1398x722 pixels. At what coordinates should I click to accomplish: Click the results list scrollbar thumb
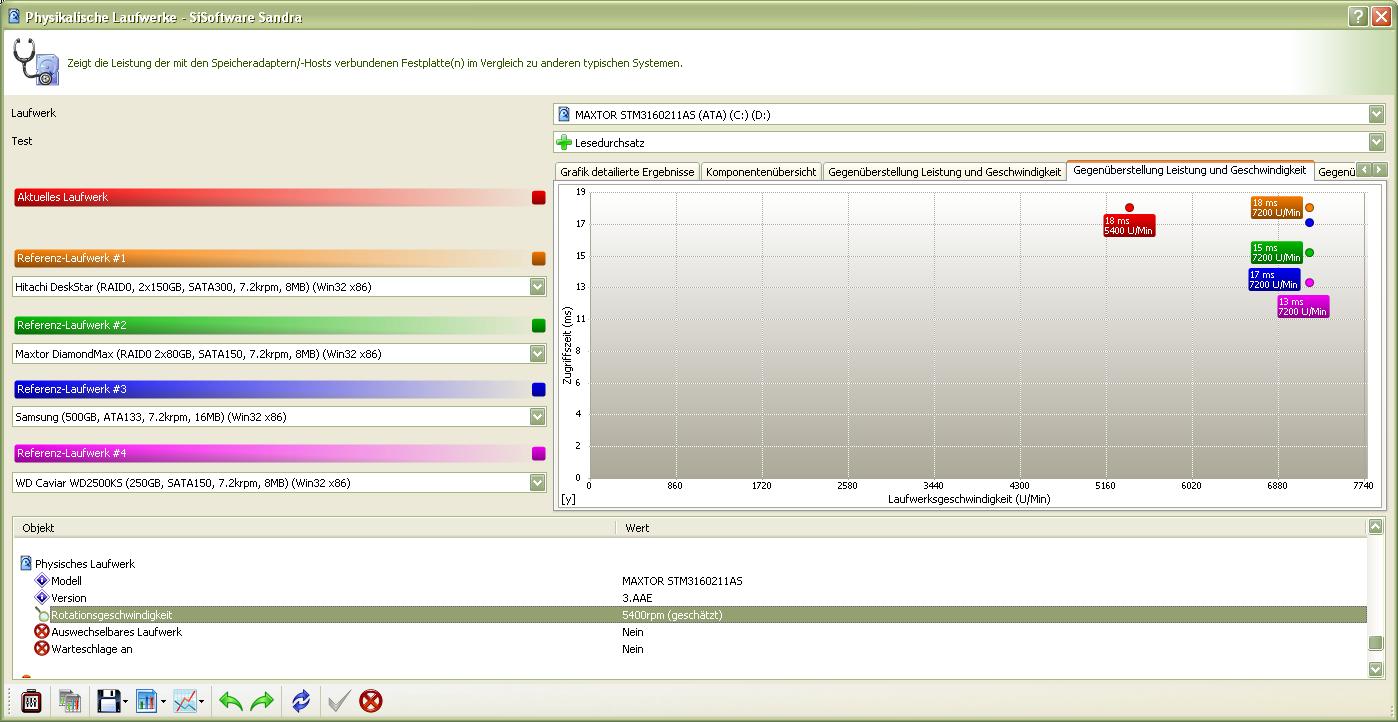coord(1376,642)
